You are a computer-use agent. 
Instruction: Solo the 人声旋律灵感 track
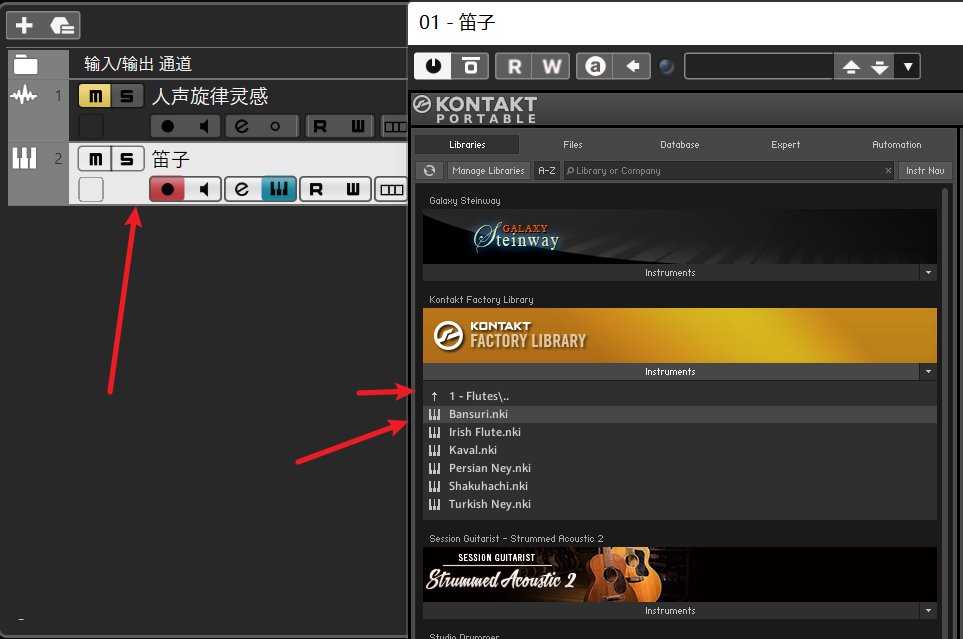click(127, 96)
